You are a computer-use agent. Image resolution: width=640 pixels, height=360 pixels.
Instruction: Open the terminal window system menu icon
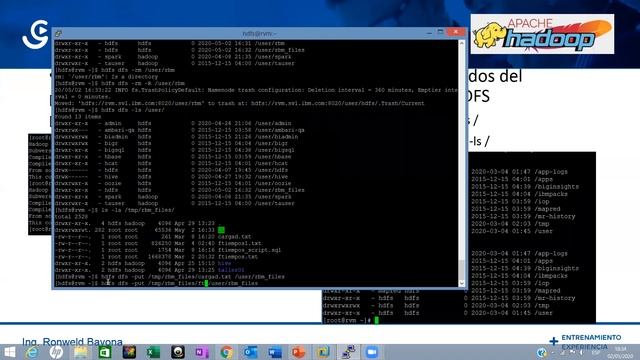[58, 33]
